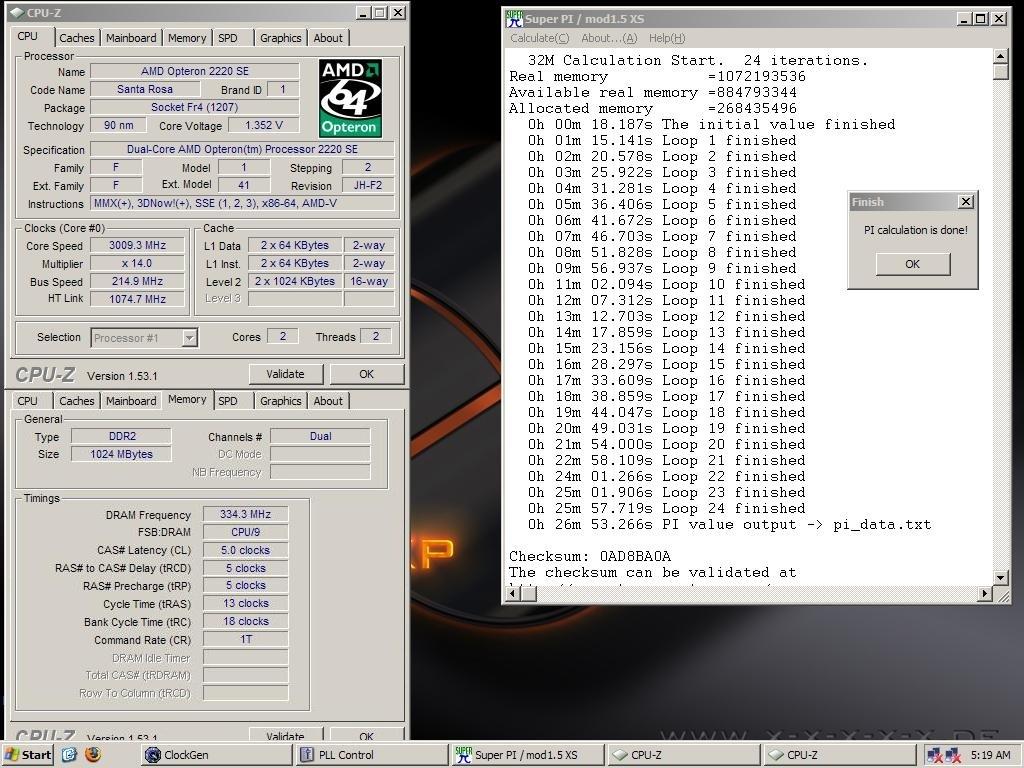The height and width of the screenshot is (768, 1024).
Task: Click OK in the PI calculation done dialog
Action: [x=912, y=264]
